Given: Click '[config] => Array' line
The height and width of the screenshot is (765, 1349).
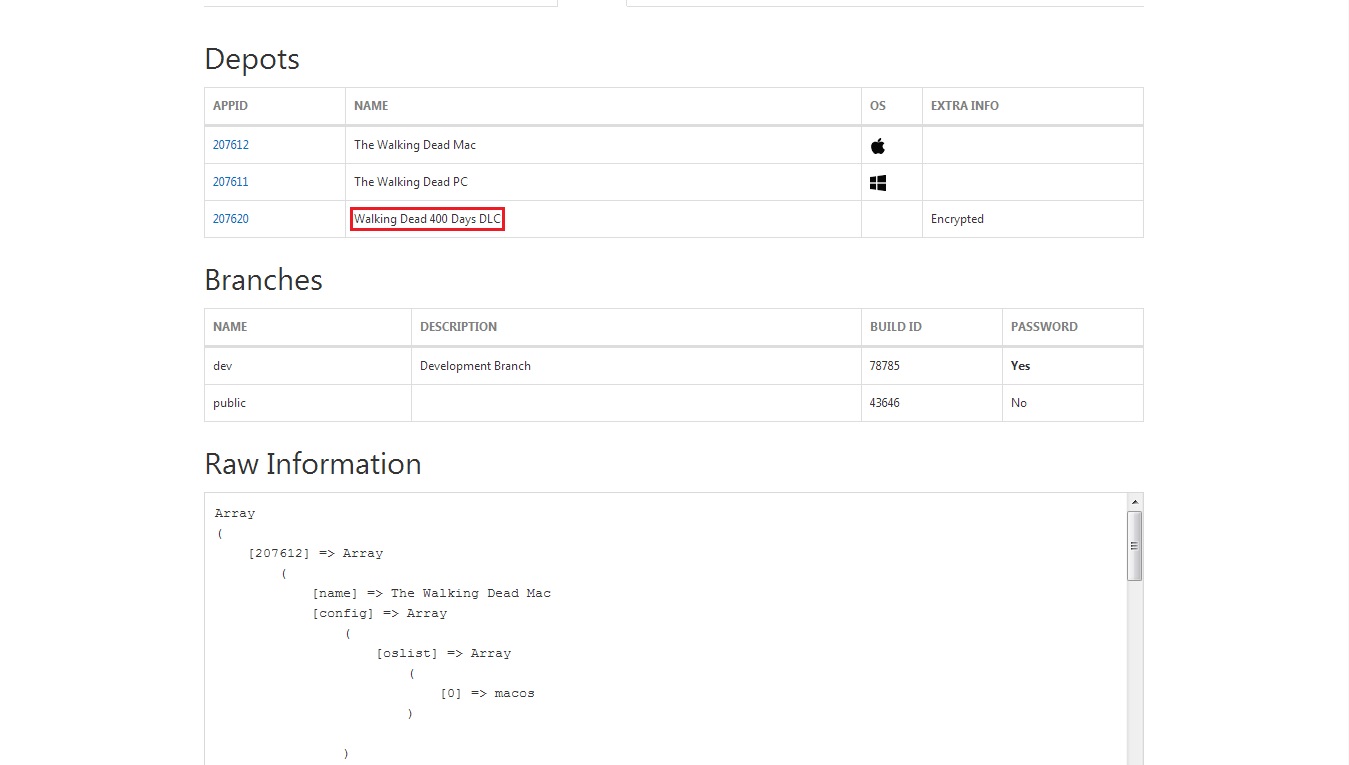Looking at the screenshot, I should click(x=379, y=613).
